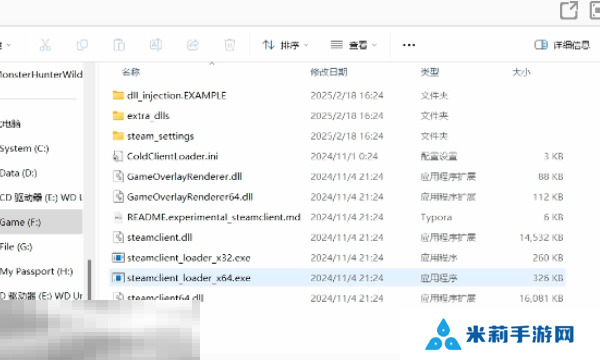
Task: Open Data (D:) drive in sidebar
Action: coord(19,173)
